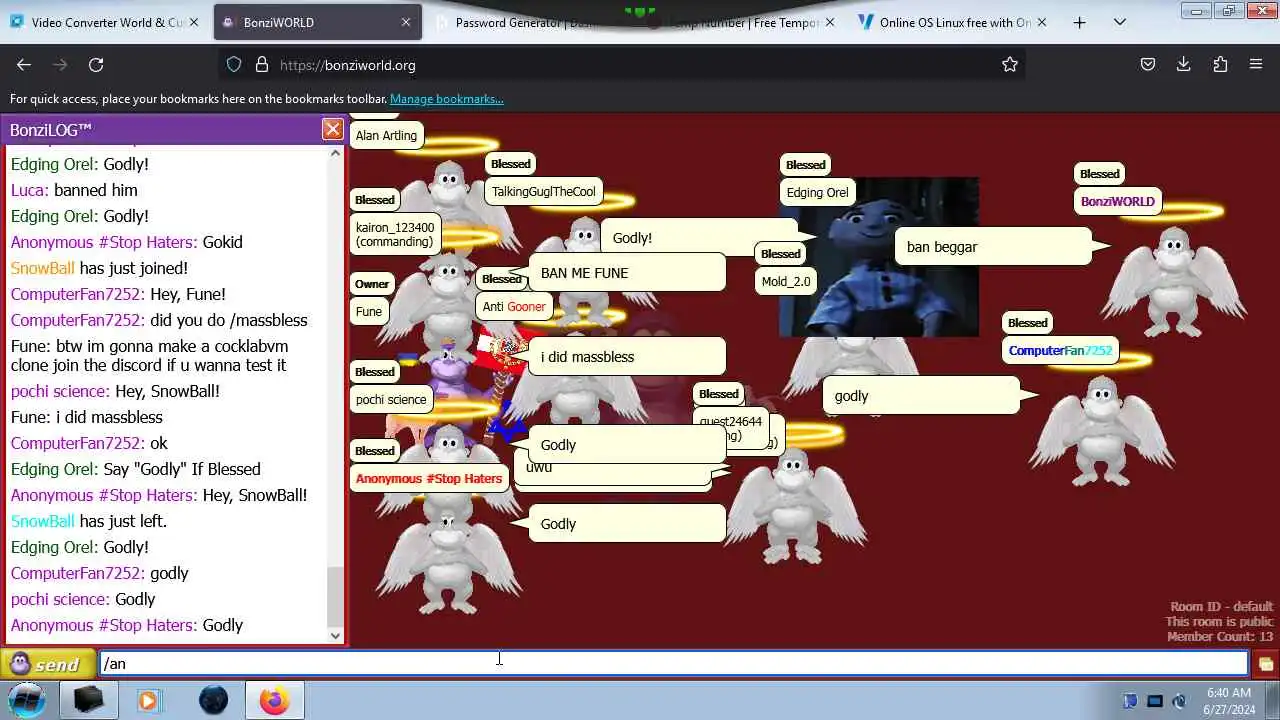Viewport: 1280px width, 720px height.
Task: Open a new browser tab
Action: (1079, 22)
